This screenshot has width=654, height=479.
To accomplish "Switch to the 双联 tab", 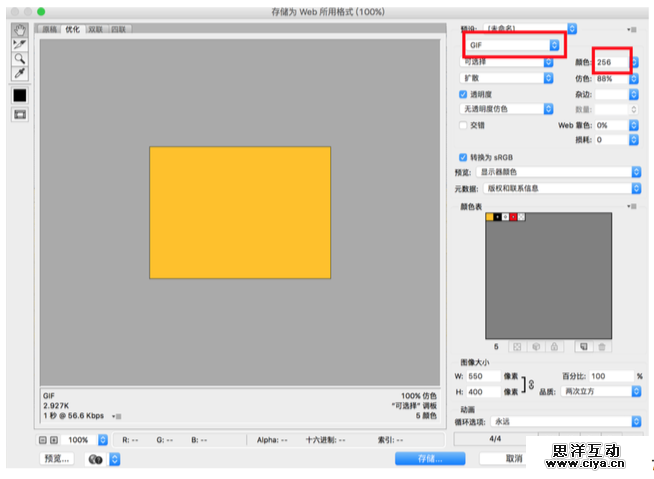I will (x=95, y=30).
